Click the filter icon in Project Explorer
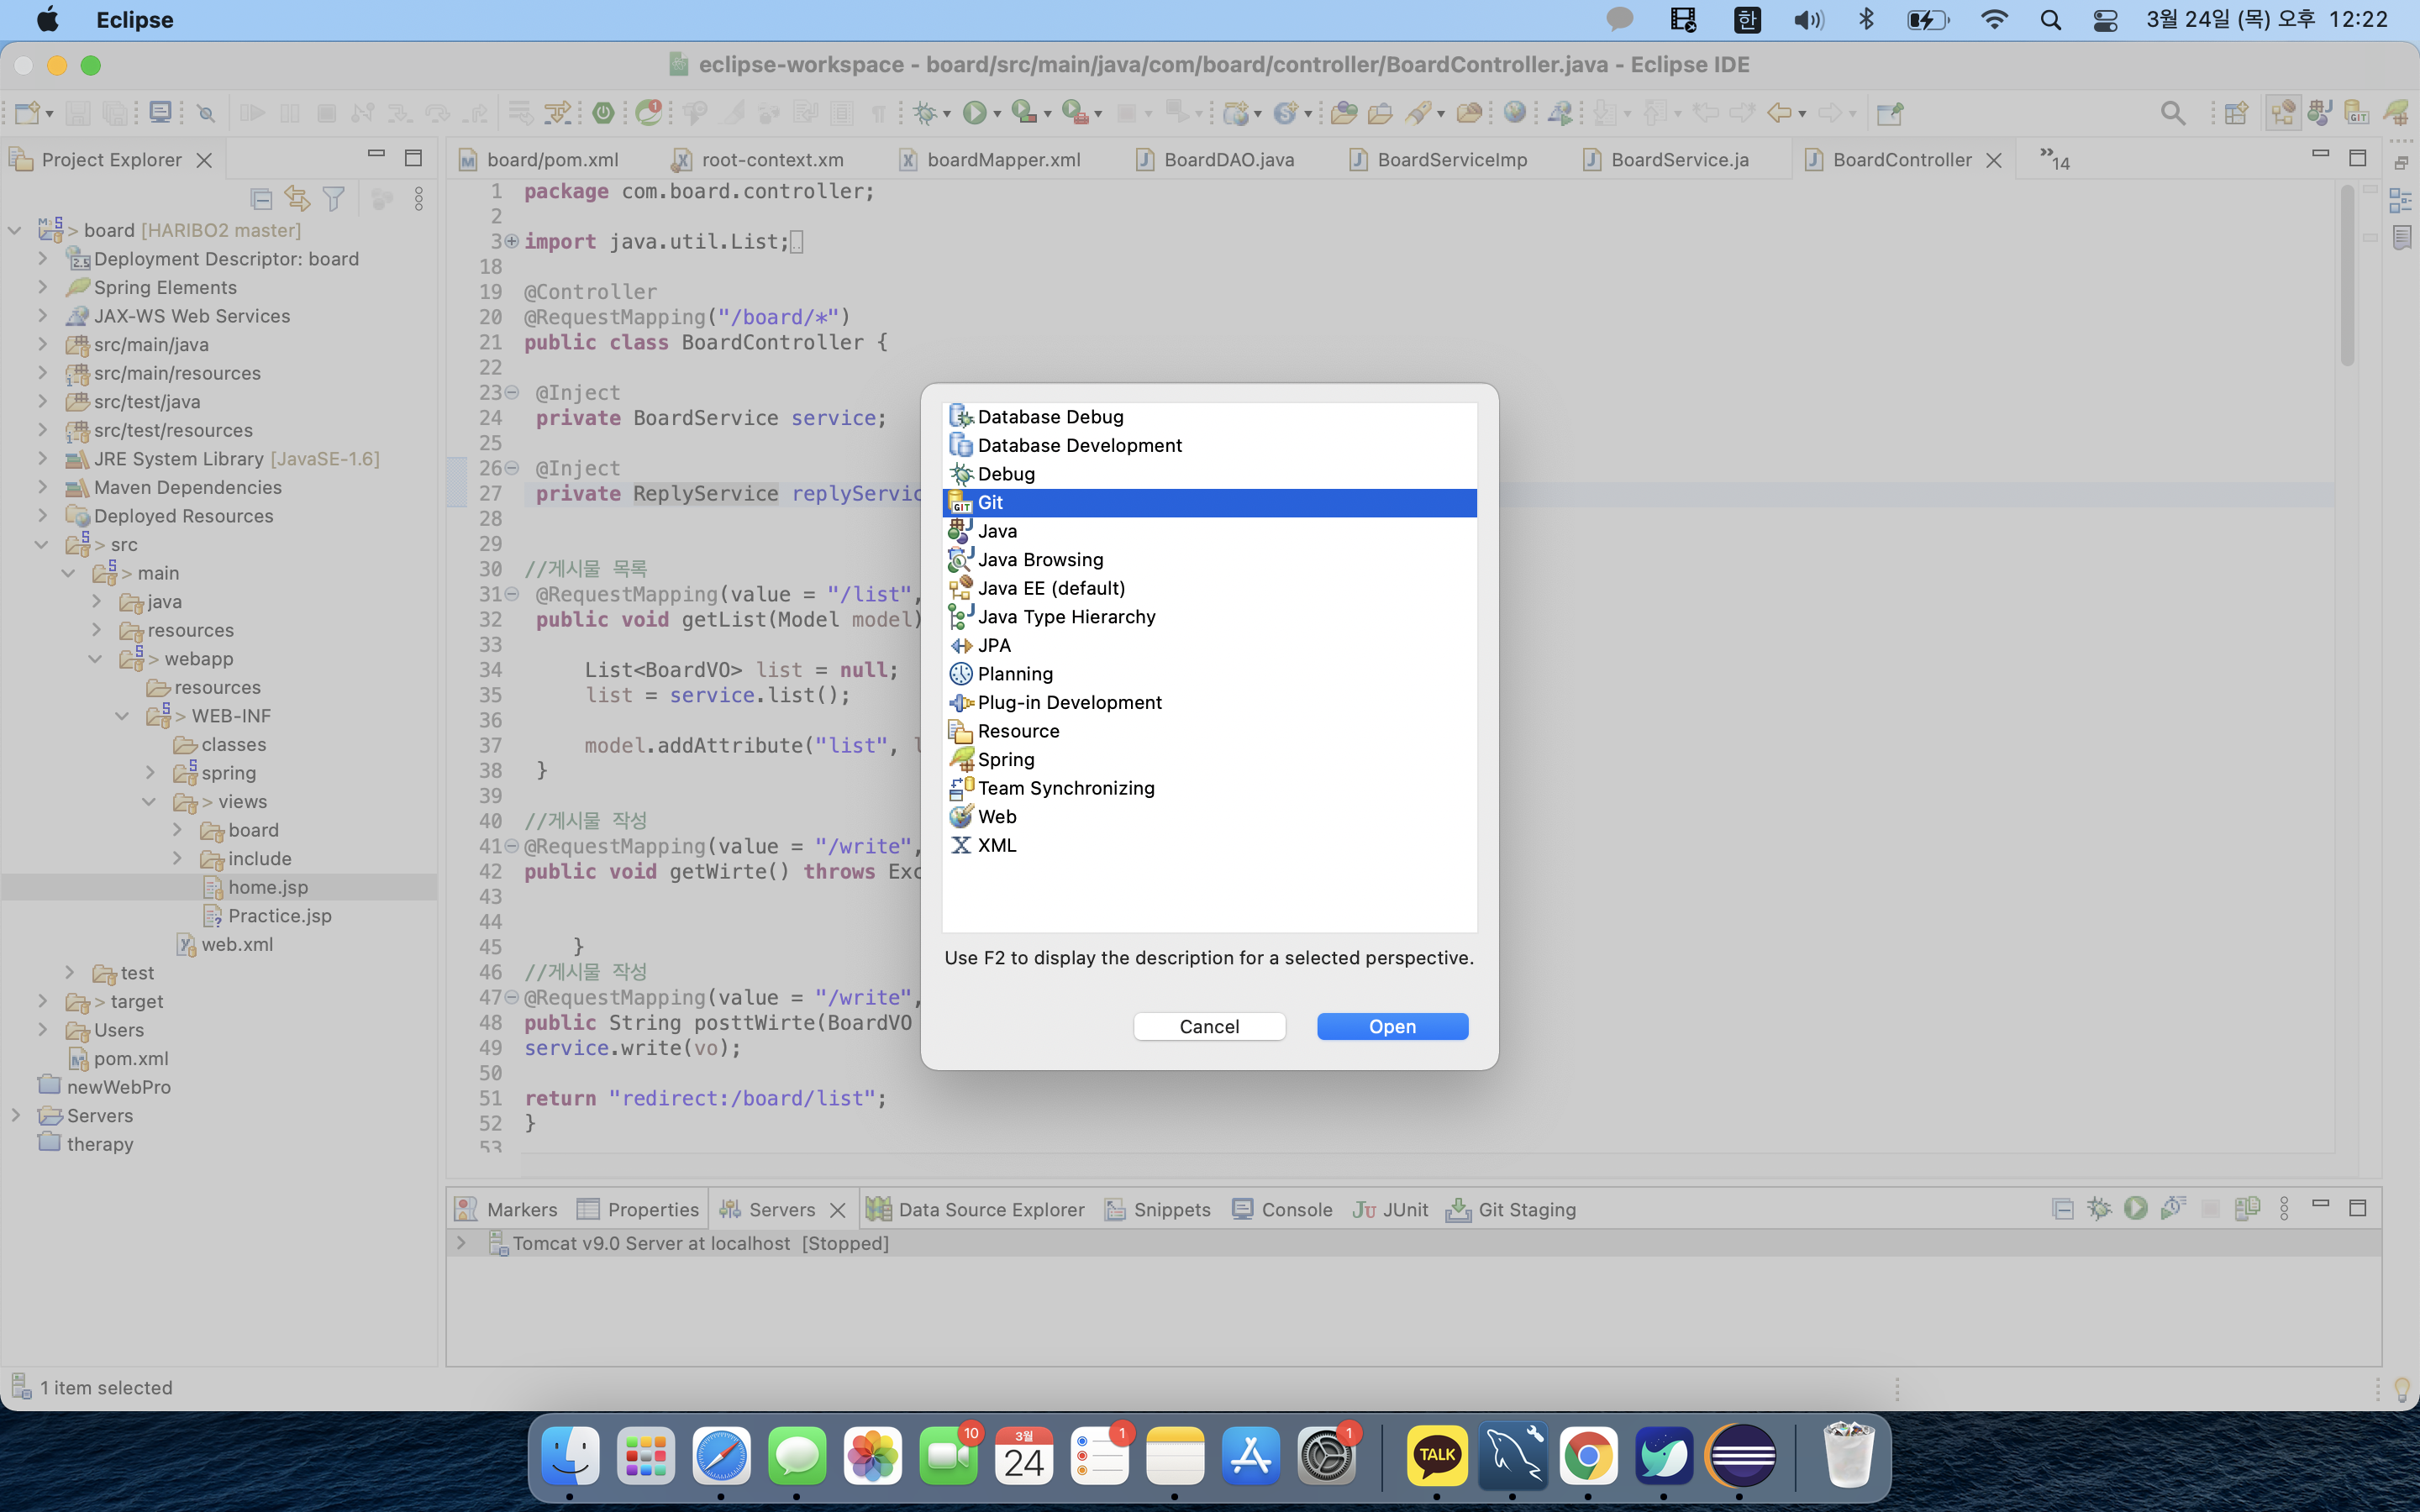The image size is (2420, 1512). coord(334,199)
